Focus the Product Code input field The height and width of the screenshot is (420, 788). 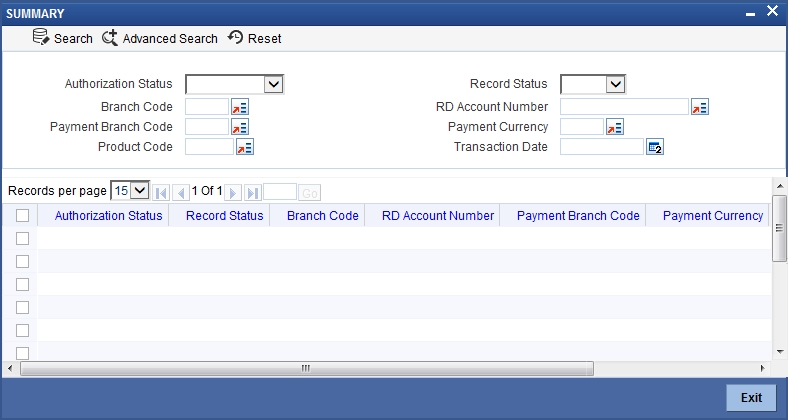point(210,147)
